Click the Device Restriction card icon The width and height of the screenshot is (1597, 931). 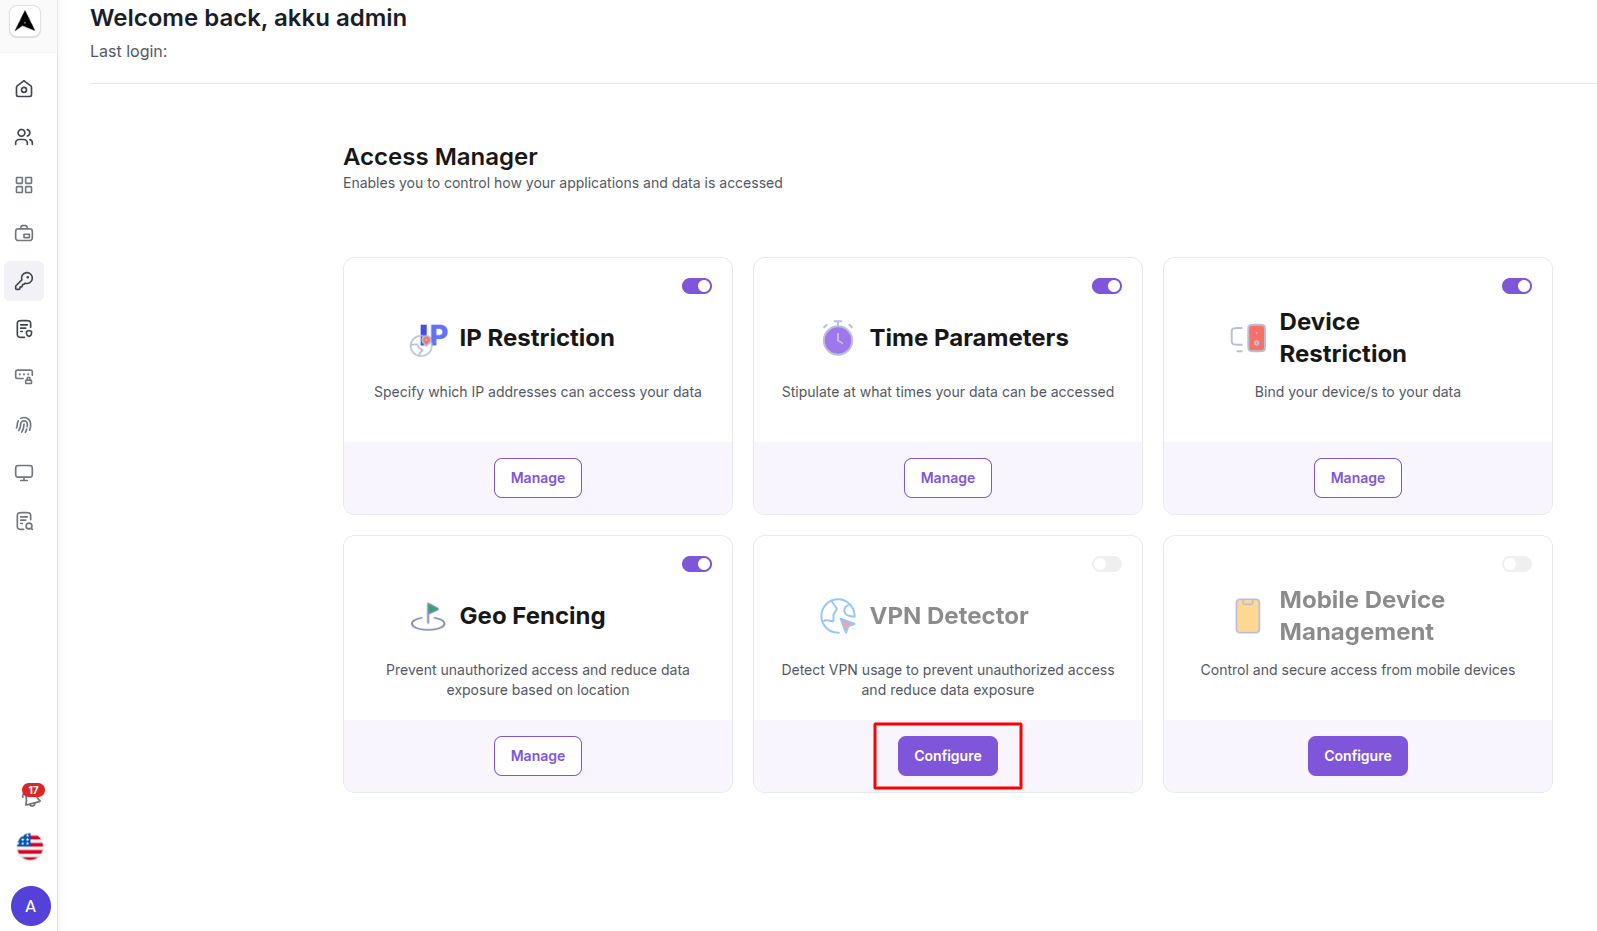click(1248, 338)
